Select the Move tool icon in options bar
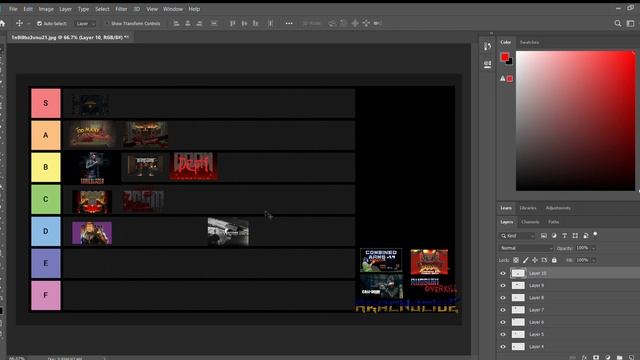The image size is (640, 360). click(19, 24)
